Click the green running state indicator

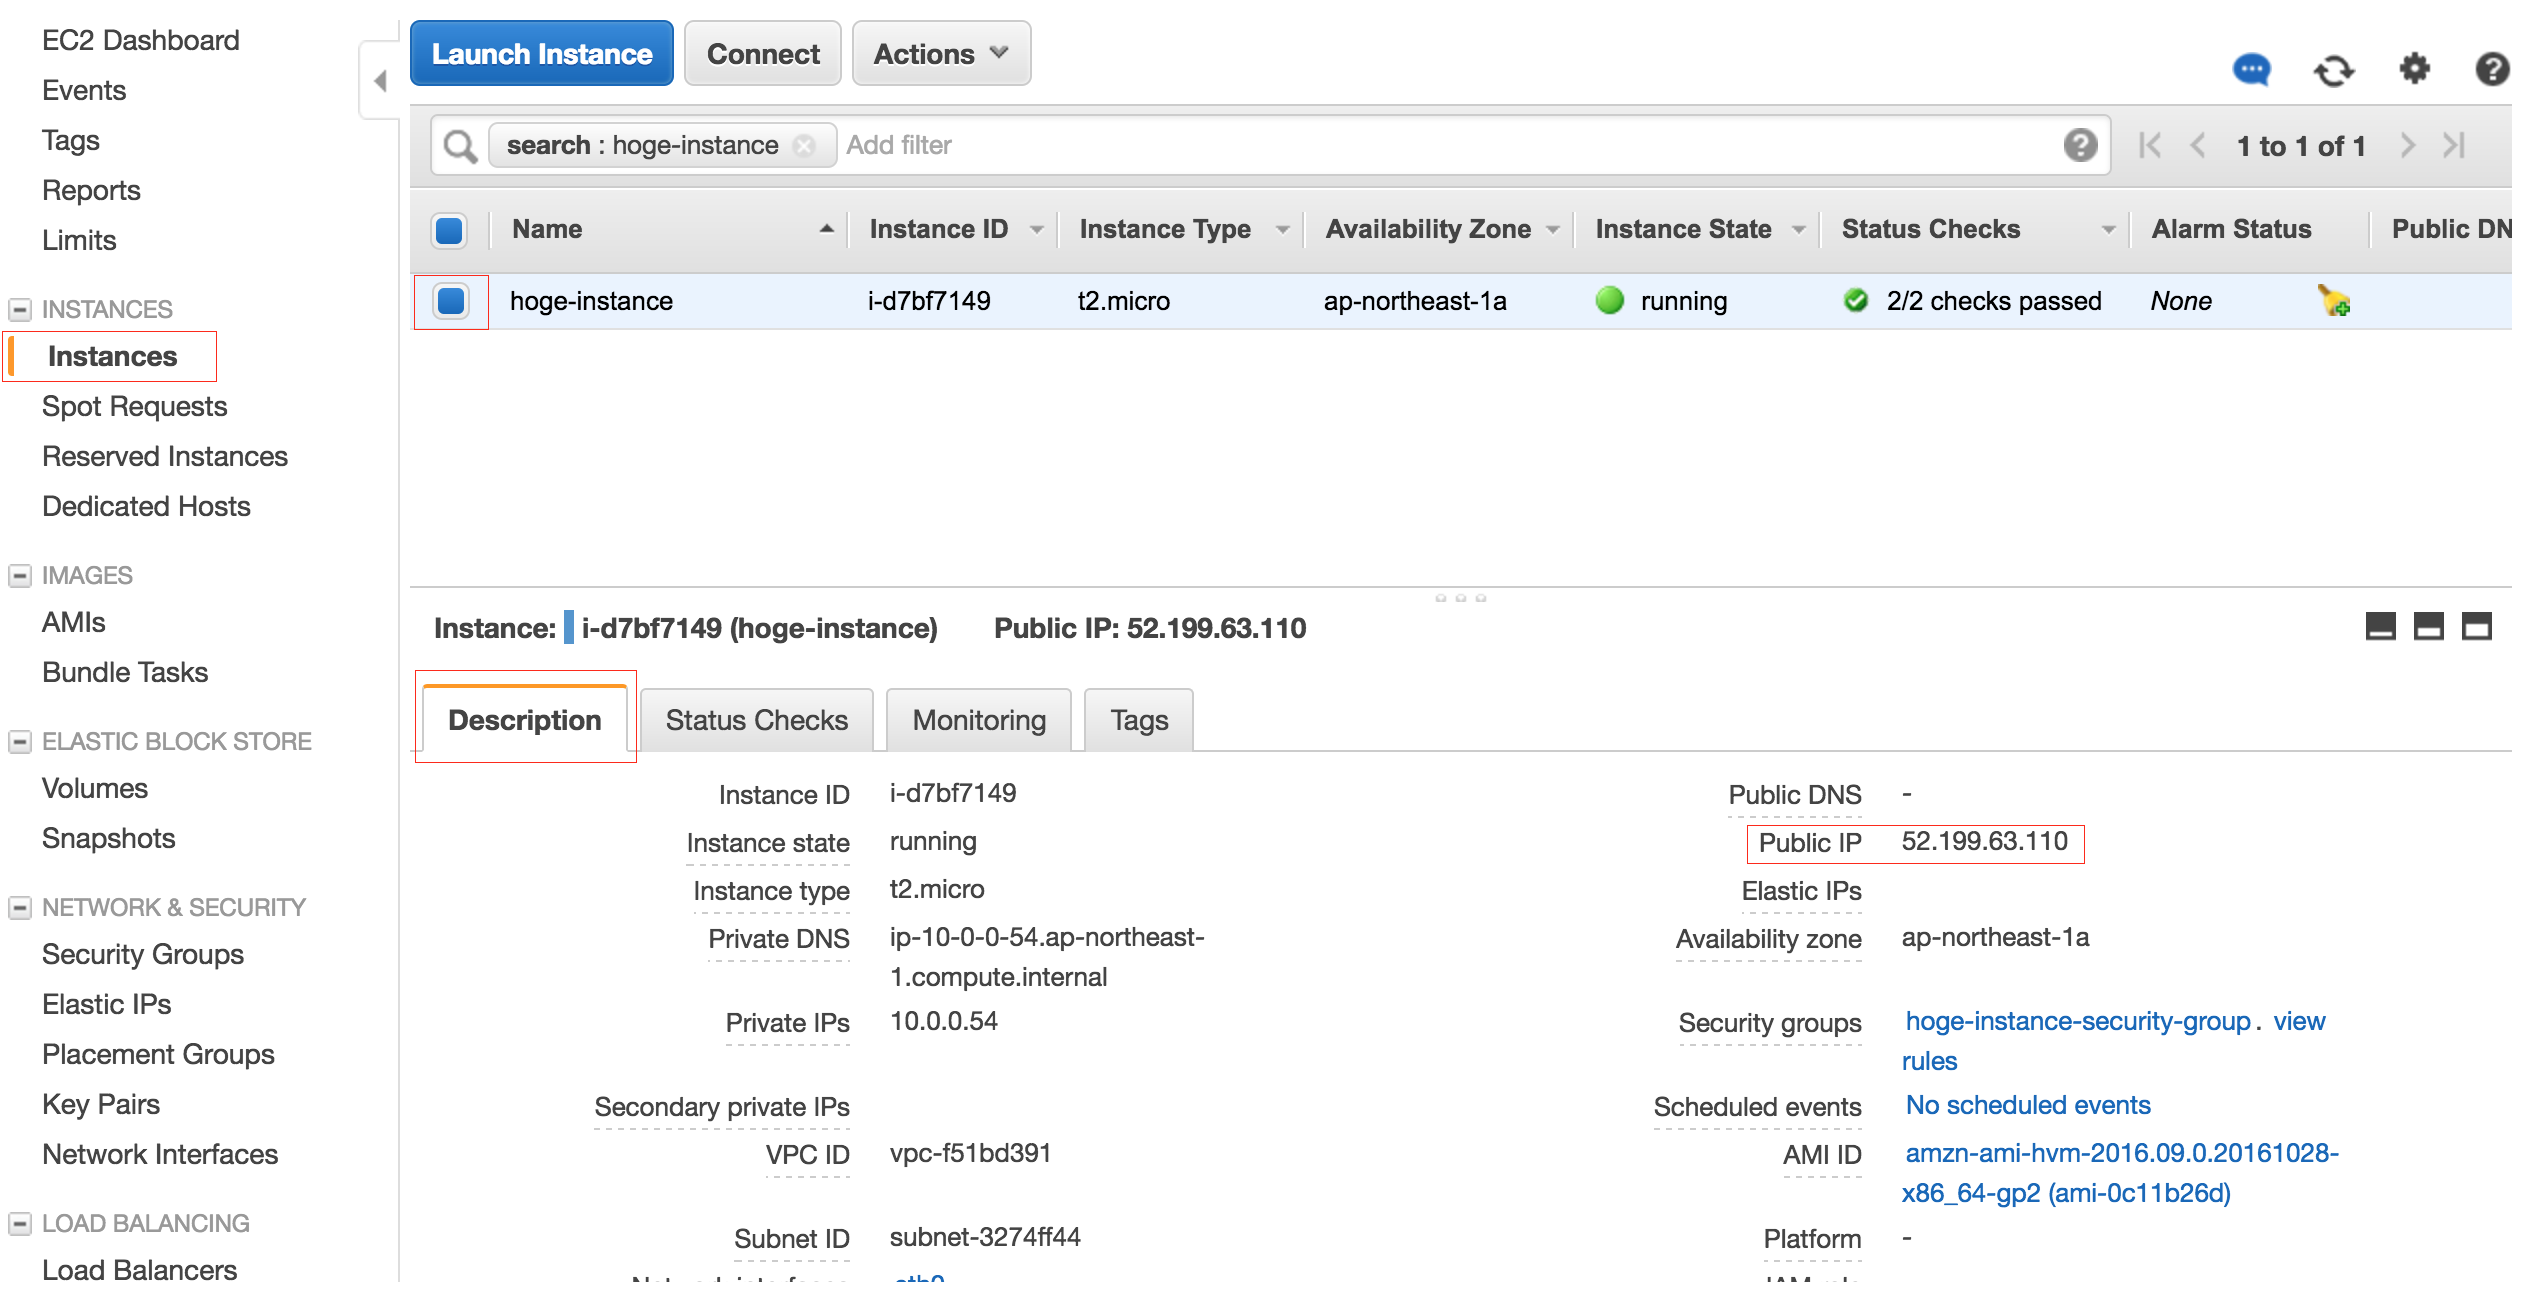click(x=1610, y=300)
